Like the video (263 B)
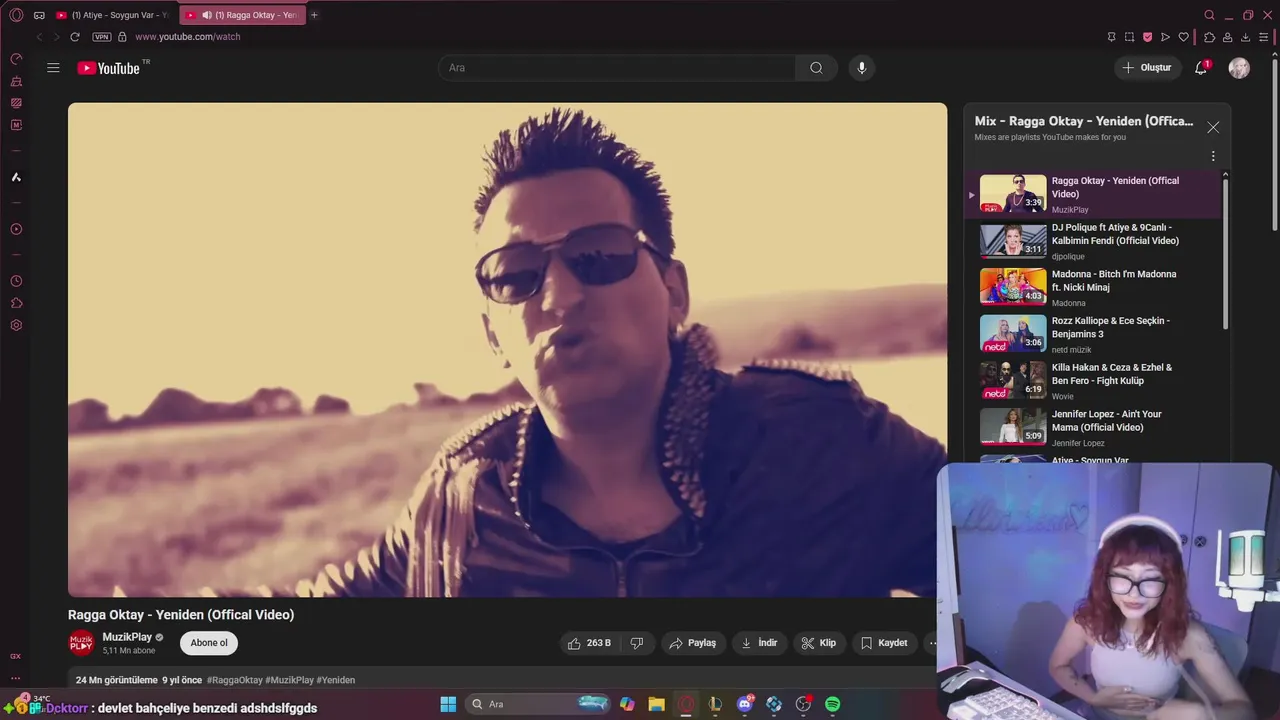The width and height of the screenshot is (1280, 720). click(589, 643)
